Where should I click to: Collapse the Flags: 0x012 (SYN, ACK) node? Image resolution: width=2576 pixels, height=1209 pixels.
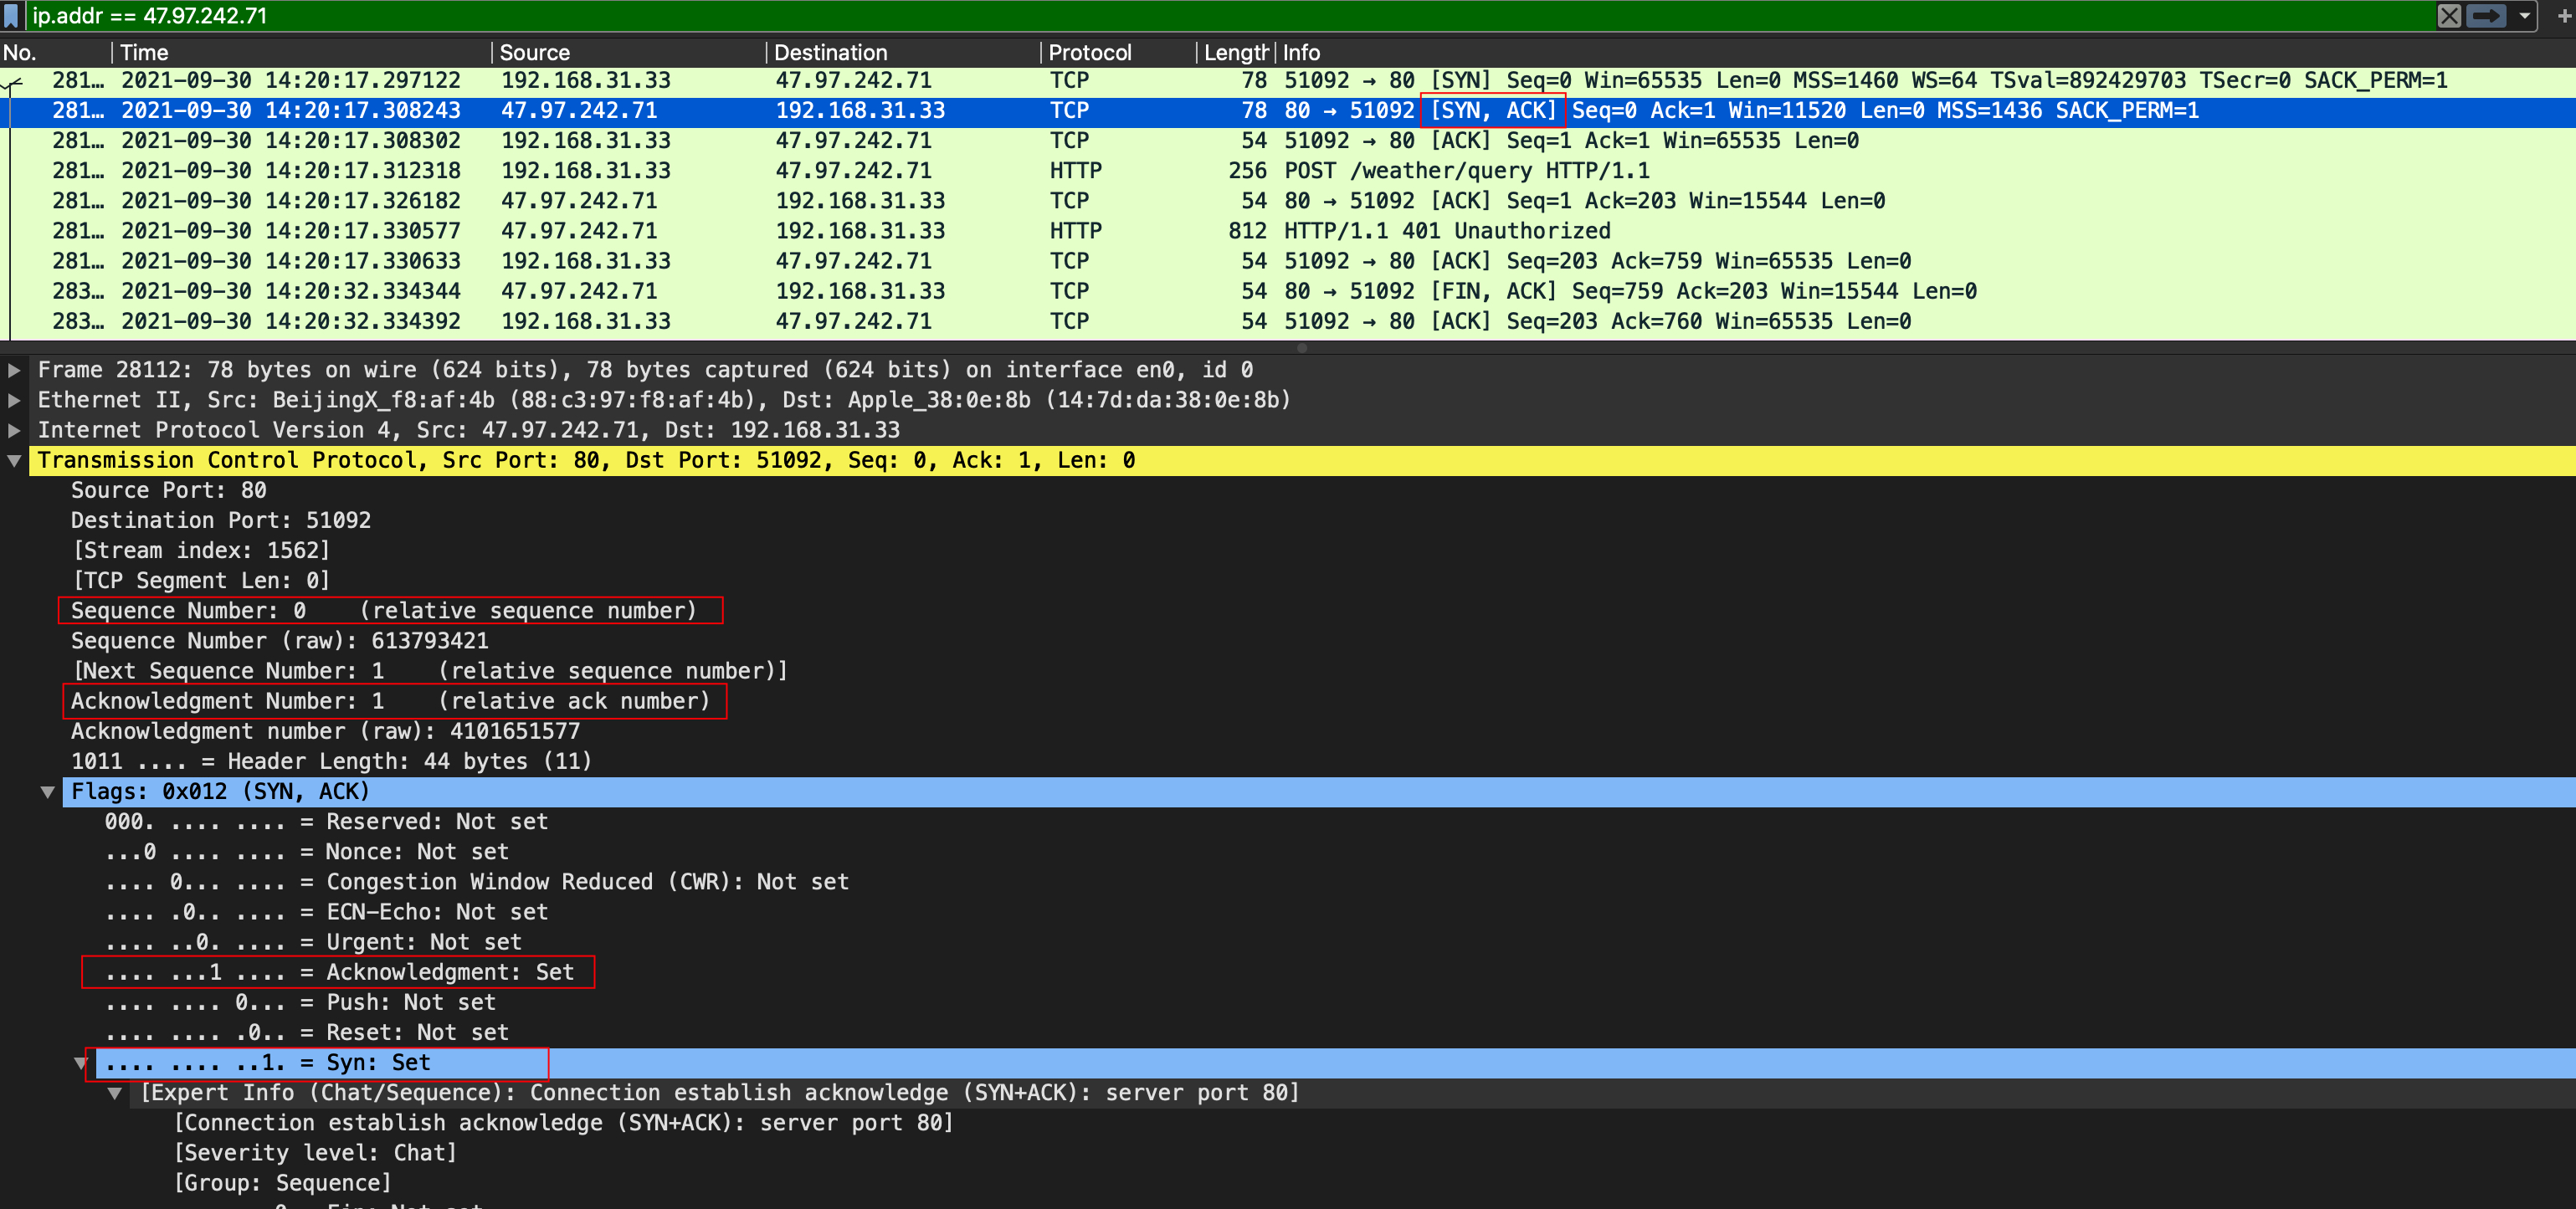(47, 792)
